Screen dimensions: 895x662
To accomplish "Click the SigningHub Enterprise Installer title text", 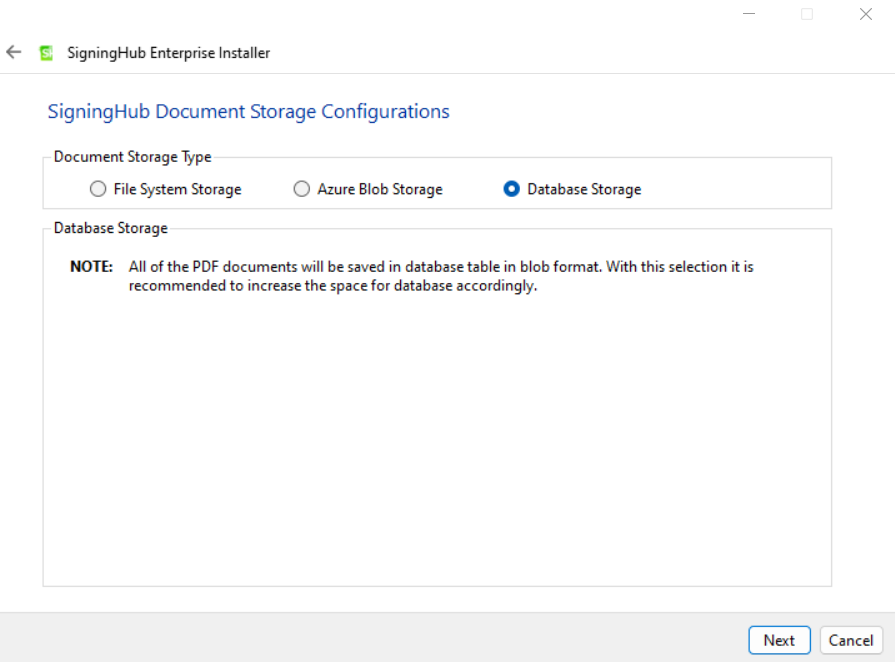I will [x=168, y=53].
